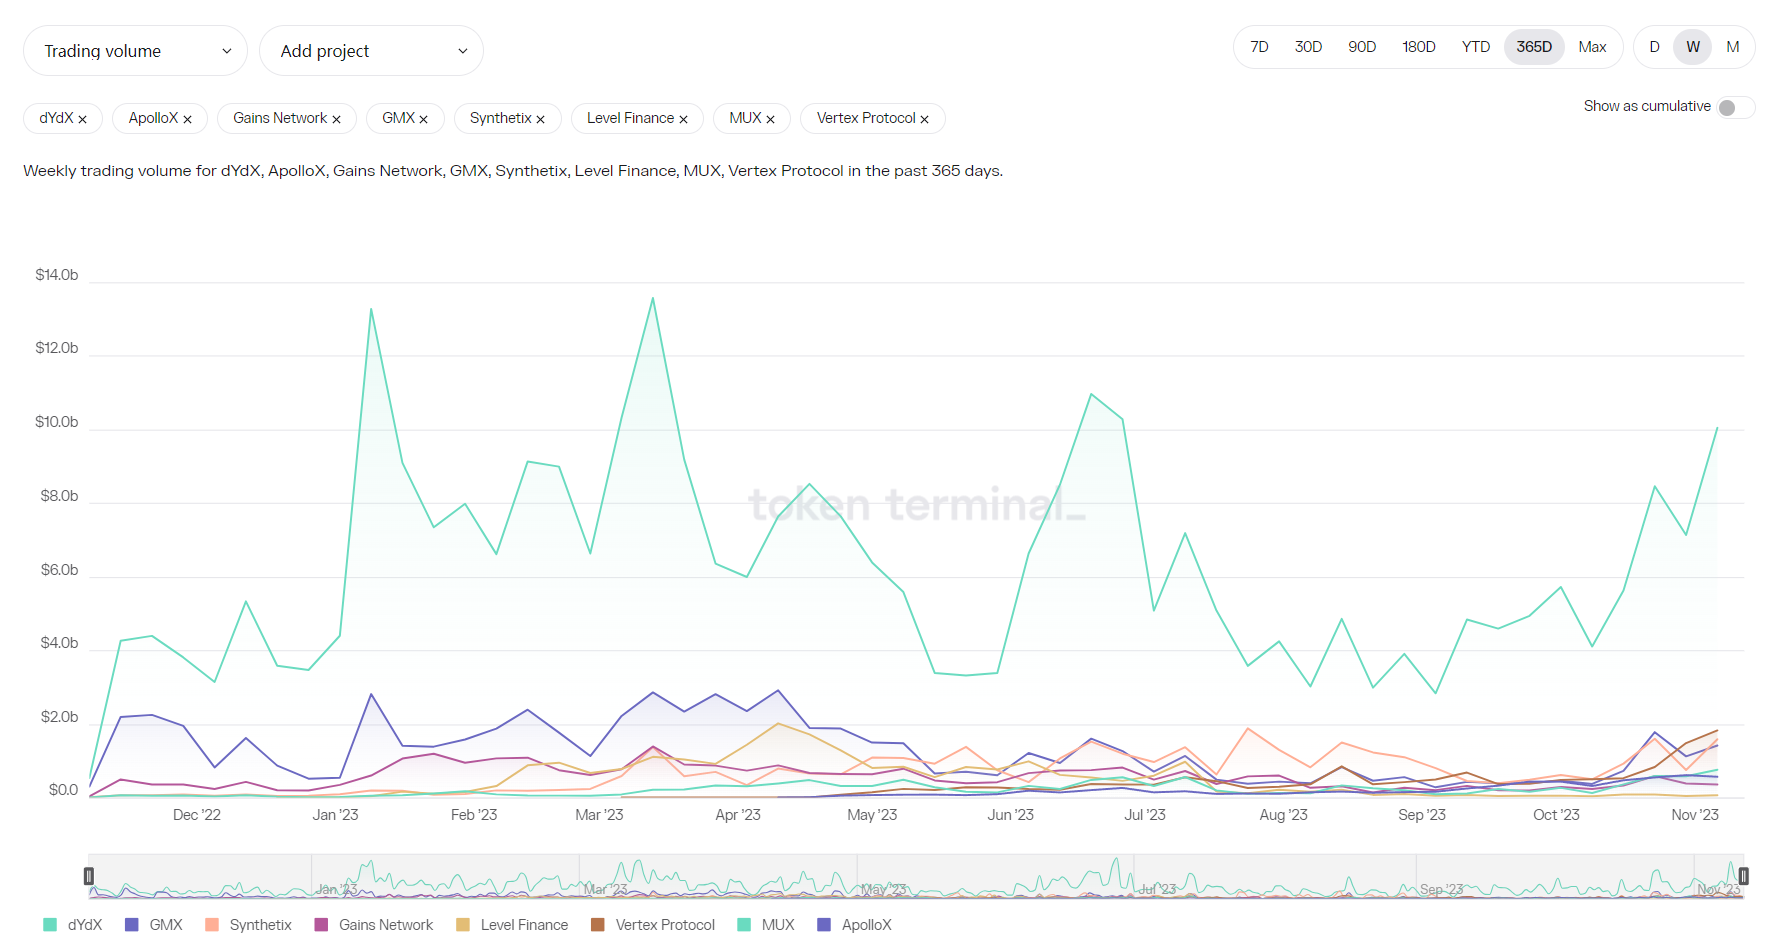Screen dimensions: 1785x941
Task: Remove ApolloX project using its x icon
Action: click(x=187, y=119)
